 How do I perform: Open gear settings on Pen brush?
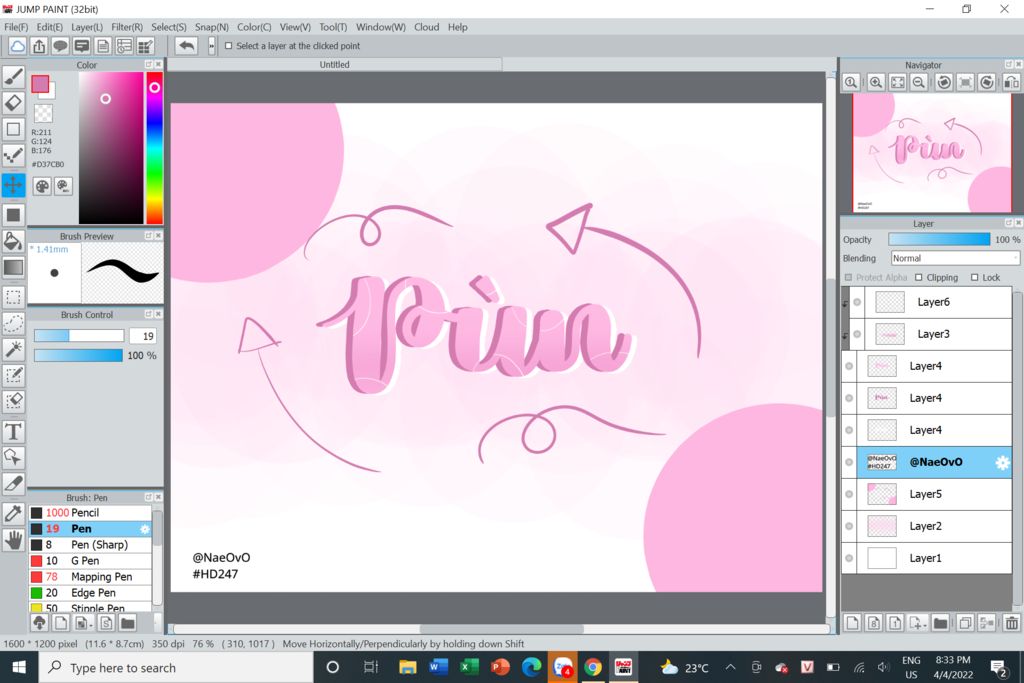pyautogui.click(x=144, y=529)
